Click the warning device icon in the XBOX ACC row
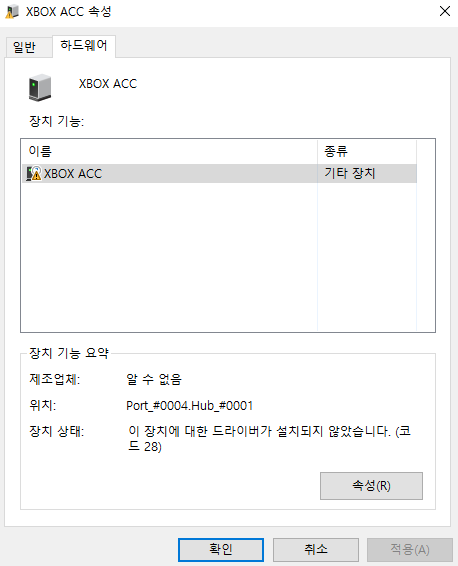The image size is (458, 566). [34, 173]
